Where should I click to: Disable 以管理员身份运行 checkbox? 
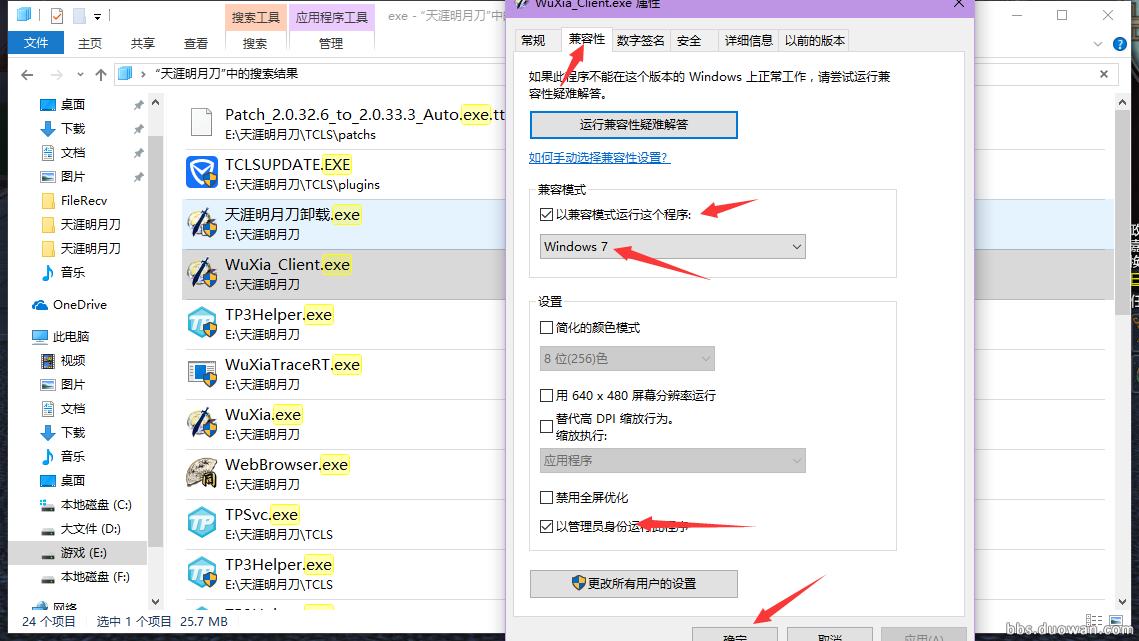(547, 525)
